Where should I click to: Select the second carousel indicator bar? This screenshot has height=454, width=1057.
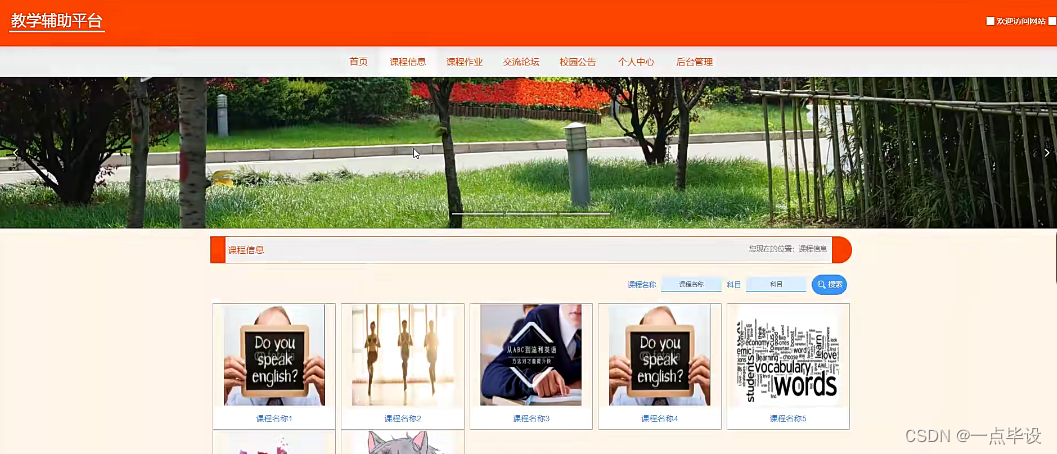click(531, 214)
